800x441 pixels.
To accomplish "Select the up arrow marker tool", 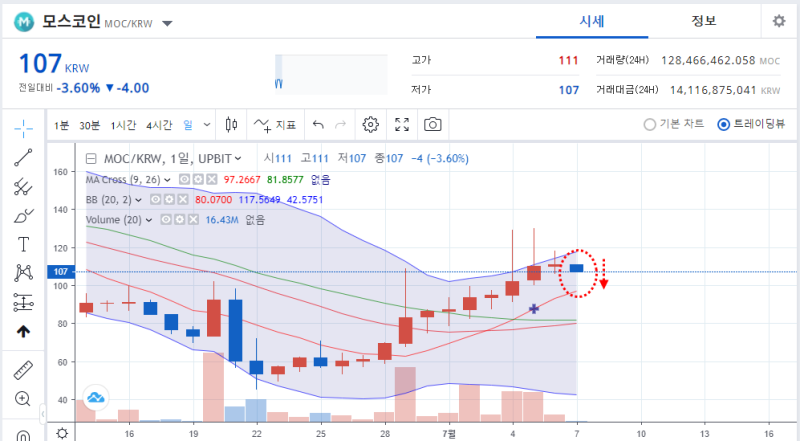I will pos(23,331).
